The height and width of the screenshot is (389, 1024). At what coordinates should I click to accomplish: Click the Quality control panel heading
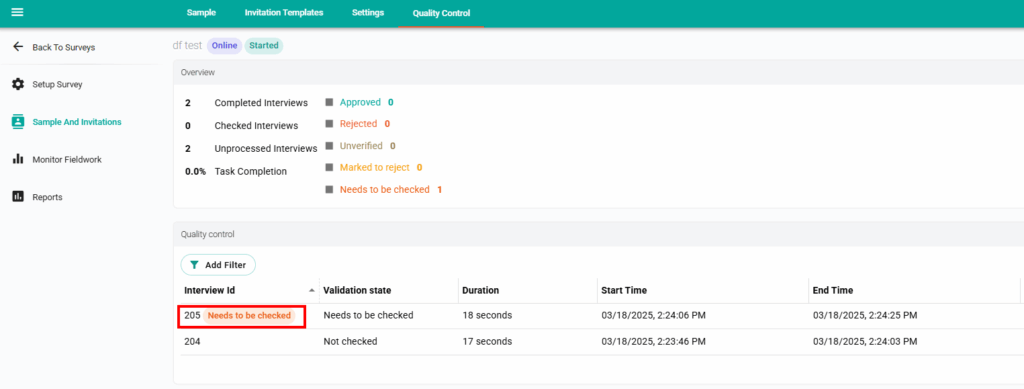[x=208, y=234]
